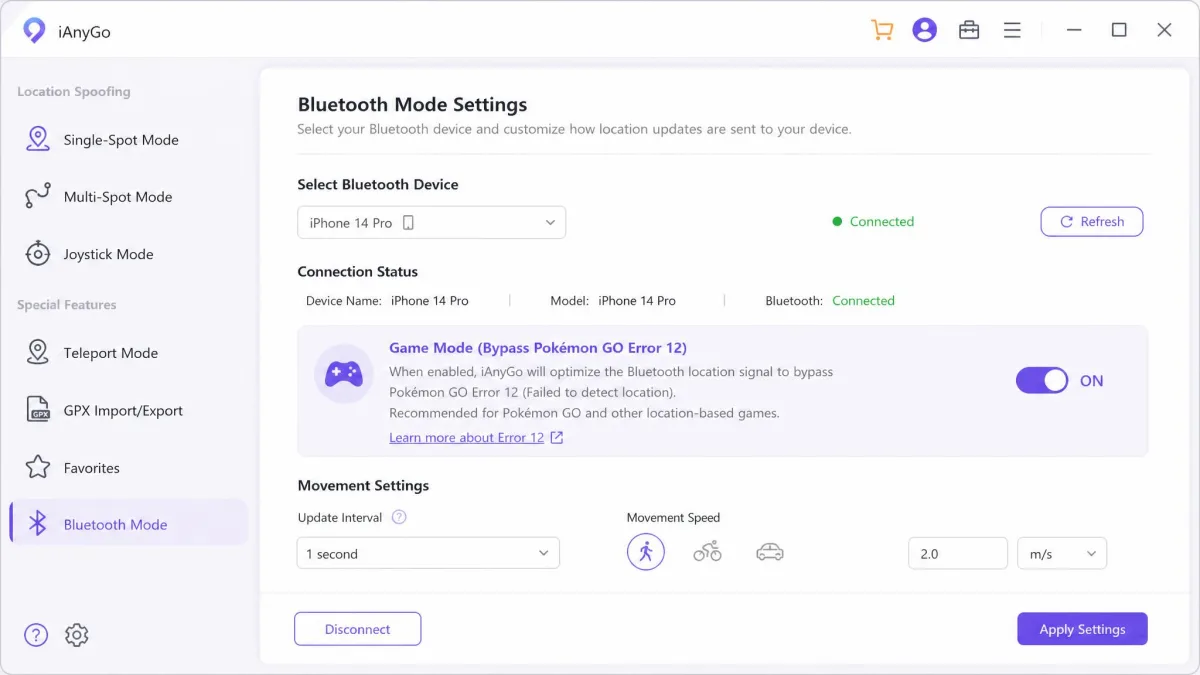Click the Update Interval help tooltip icon
Image resolution: width=1200 pixels, height=675 pixels.
click(399, 517)
